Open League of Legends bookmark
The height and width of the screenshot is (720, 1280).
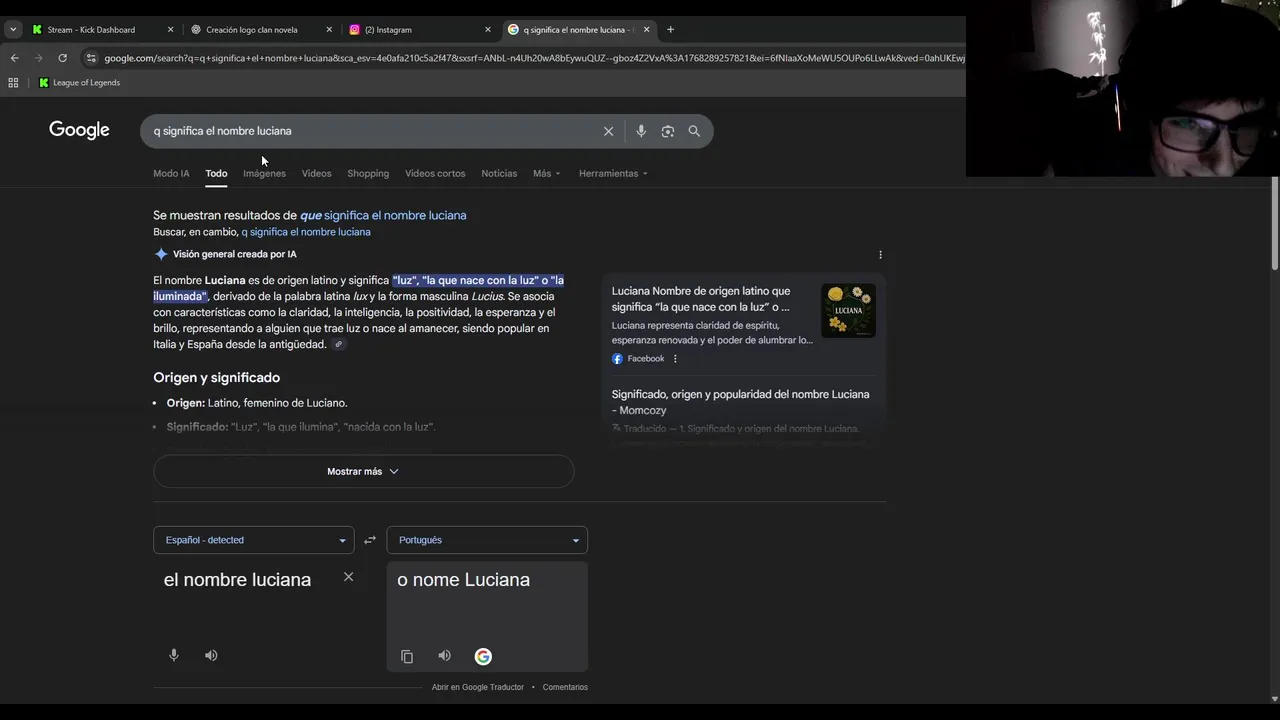click(x=79, y=83)
